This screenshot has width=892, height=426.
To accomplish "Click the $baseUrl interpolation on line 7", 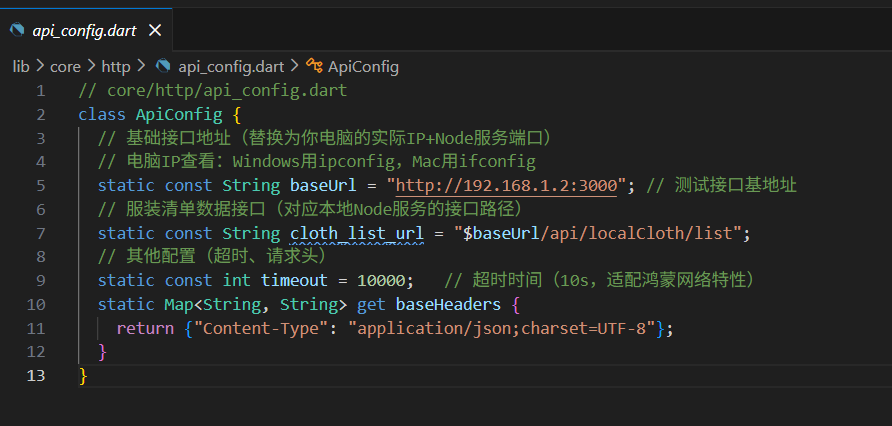I will pyautogui.click(x=501, y=234).
